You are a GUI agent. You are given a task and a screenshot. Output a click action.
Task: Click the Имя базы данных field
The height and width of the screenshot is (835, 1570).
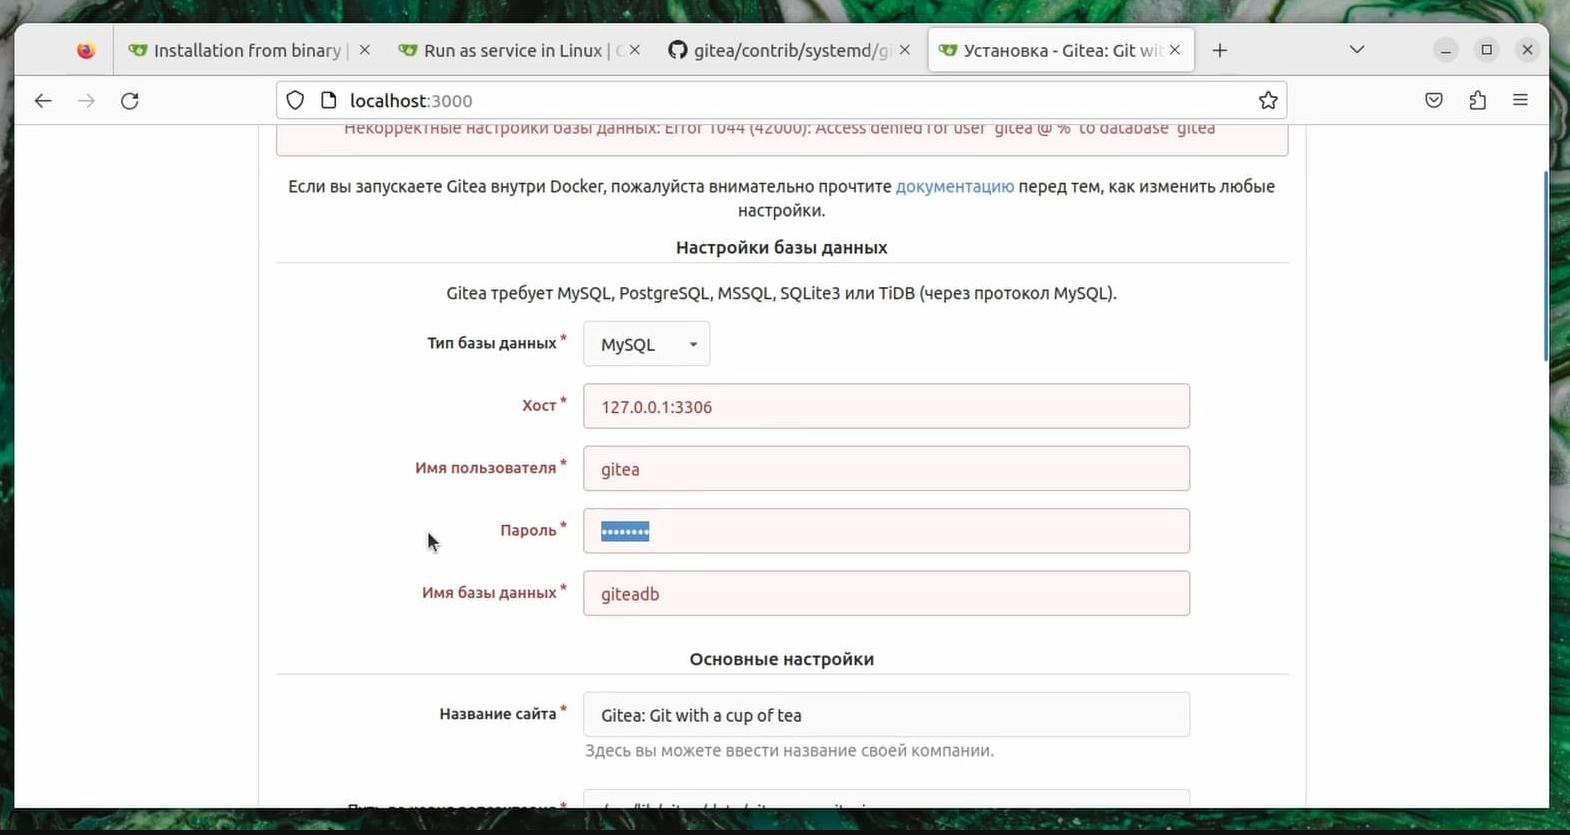point(886,594)
